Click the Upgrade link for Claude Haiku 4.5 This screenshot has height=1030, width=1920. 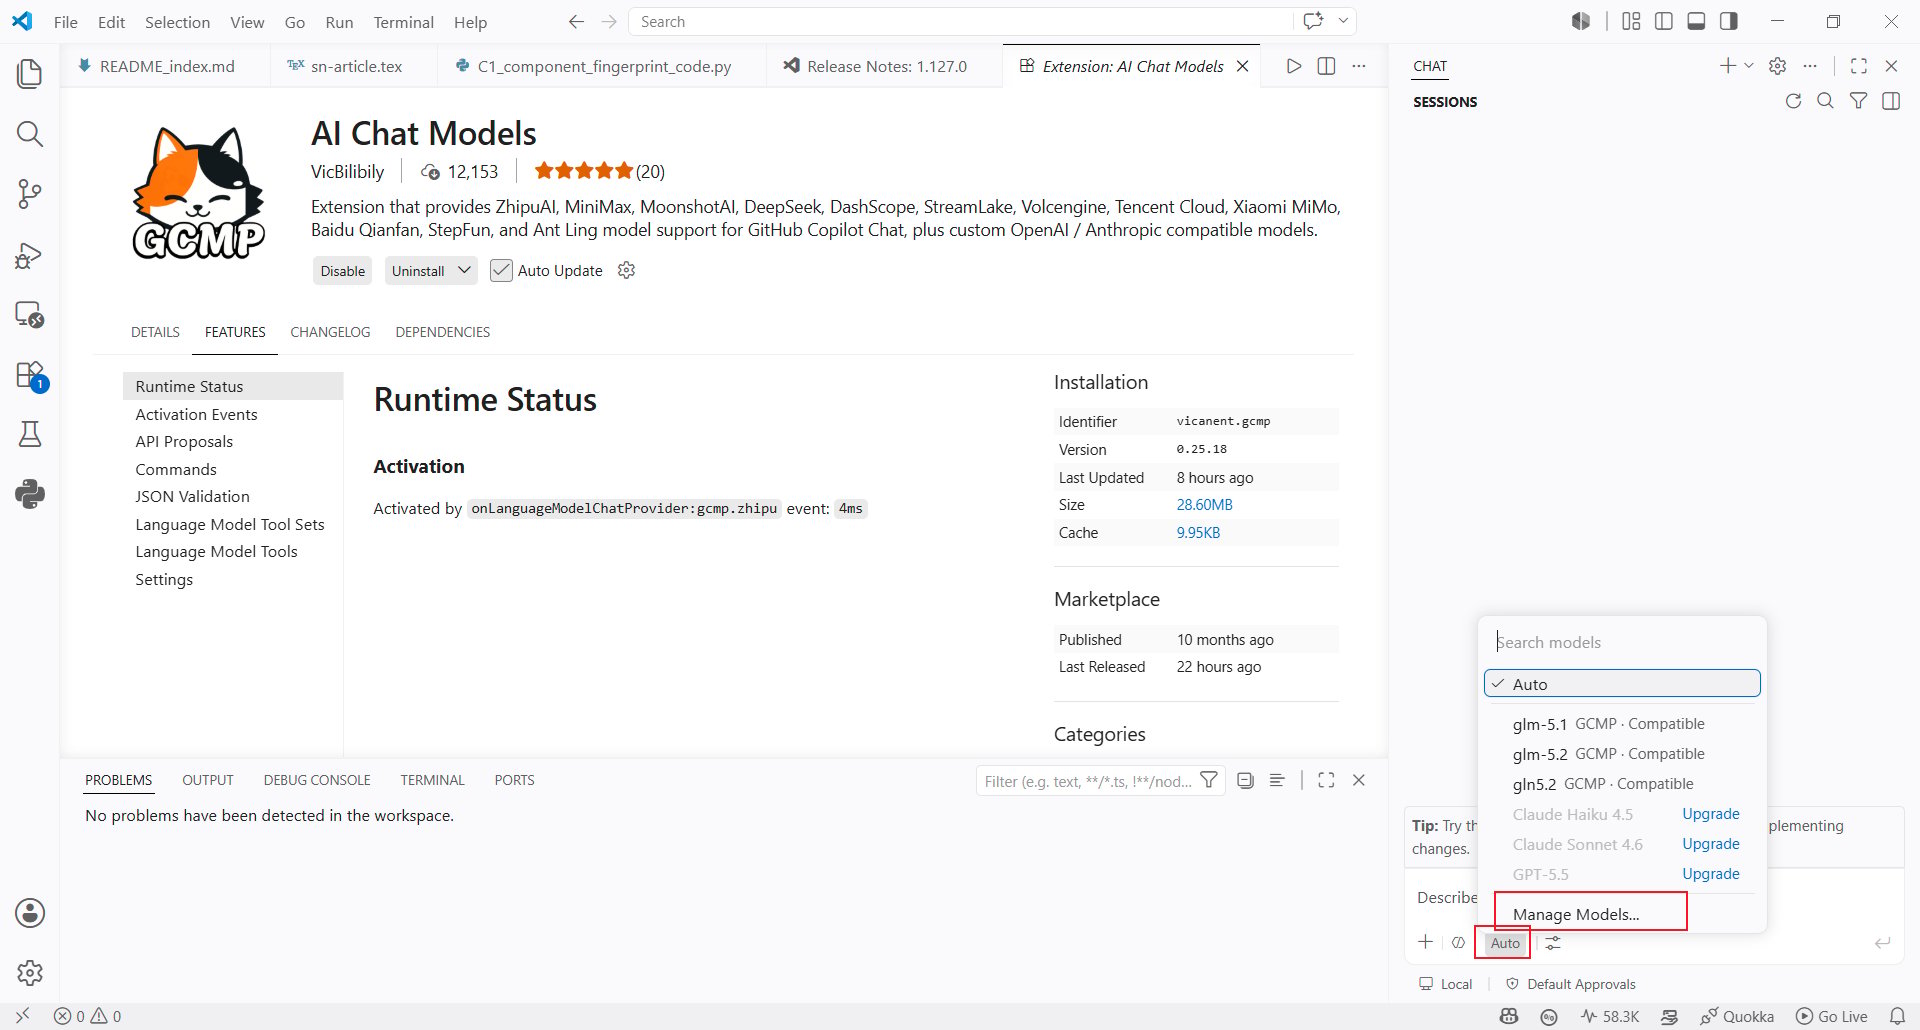pyautogui.click(x=1710, y=814)
